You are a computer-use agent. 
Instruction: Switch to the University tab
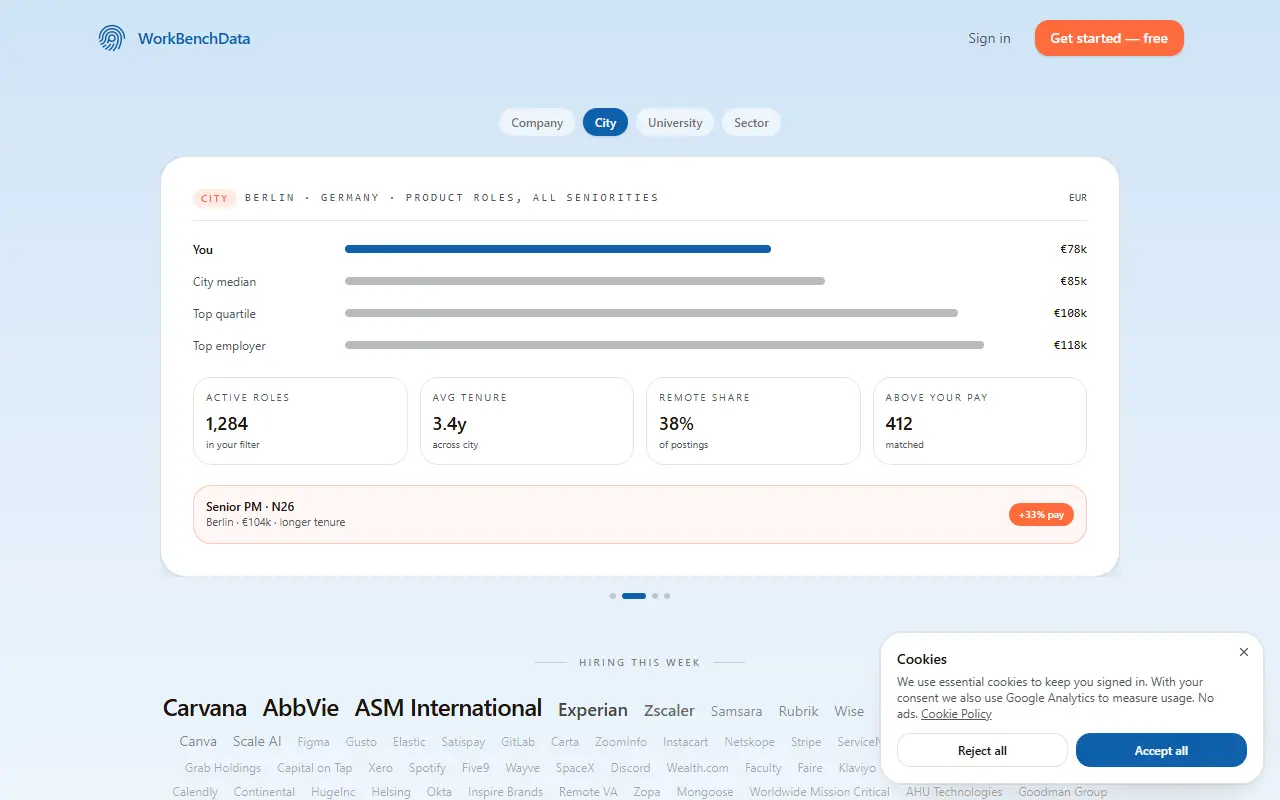click(x=675, y=123)
